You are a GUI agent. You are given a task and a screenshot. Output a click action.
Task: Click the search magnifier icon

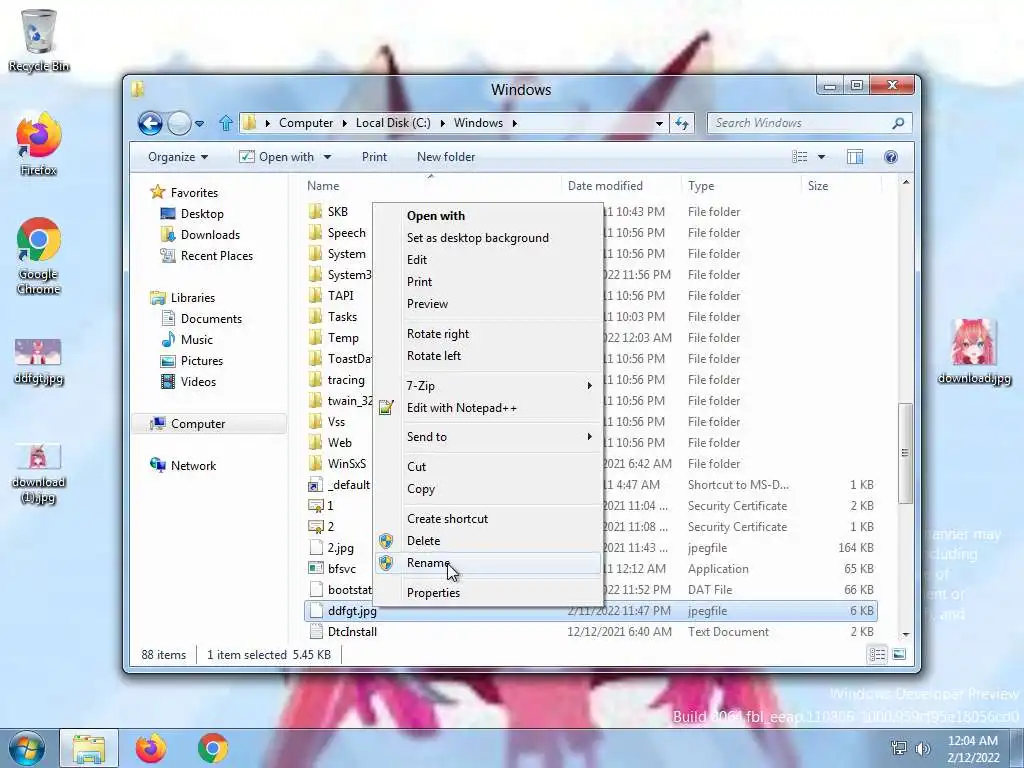click(x=899, y=123)
